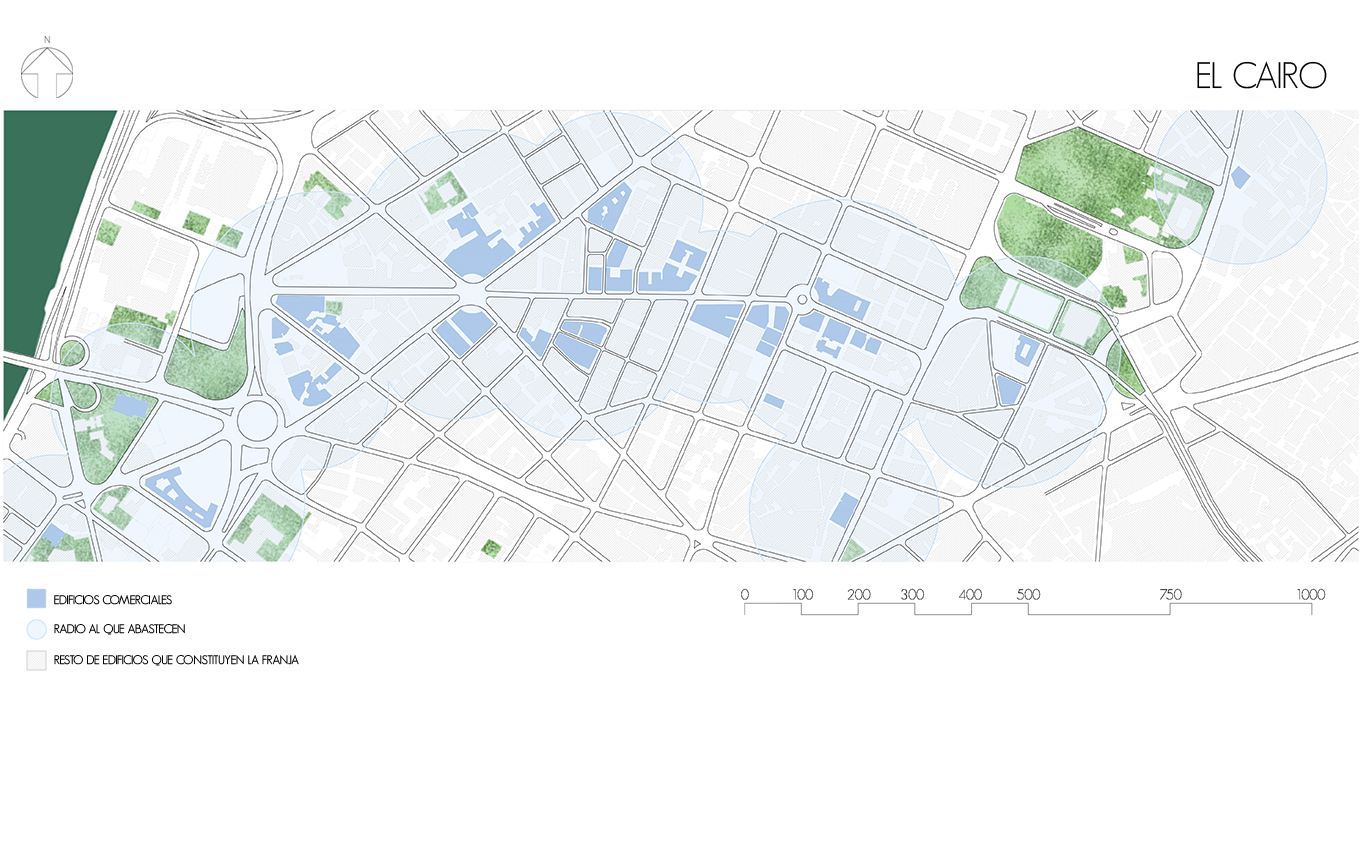The height and width of the screenshot is (850, 1364).
Task: Click the blue Edificios Comerciales legend swatch
Action: tap(36, 599)
